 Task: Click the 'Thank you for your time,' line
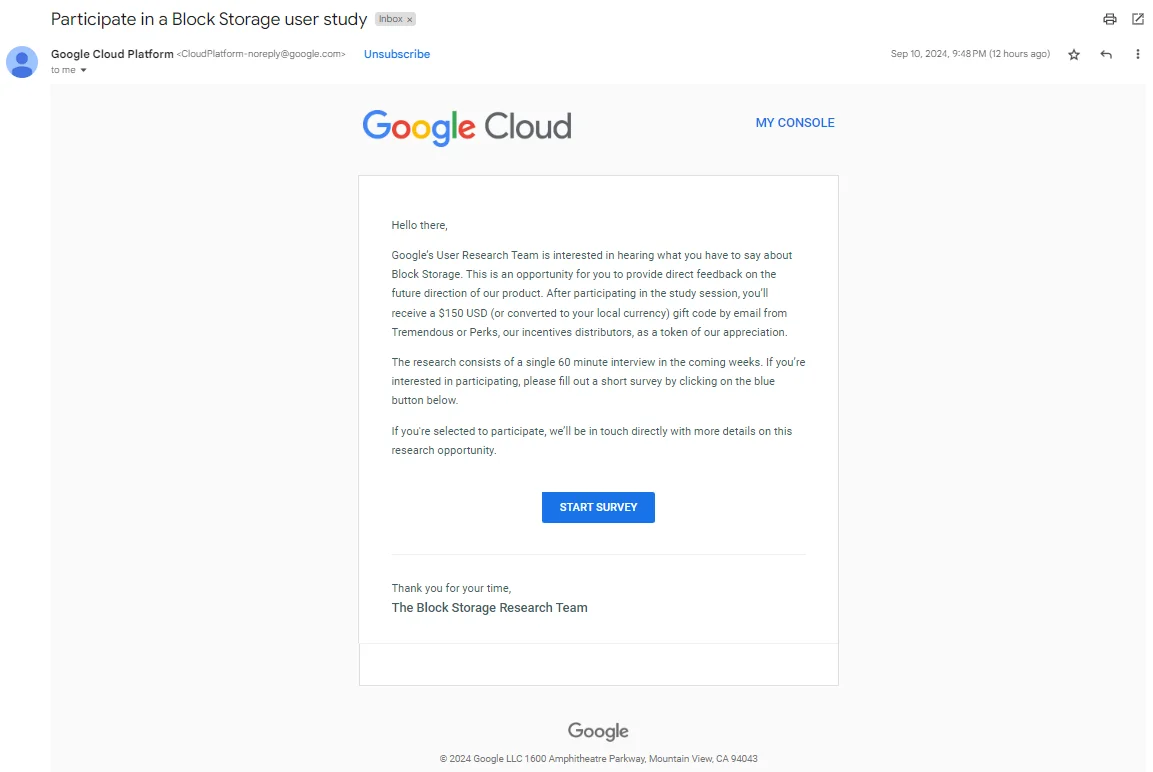tap(451, 588)
